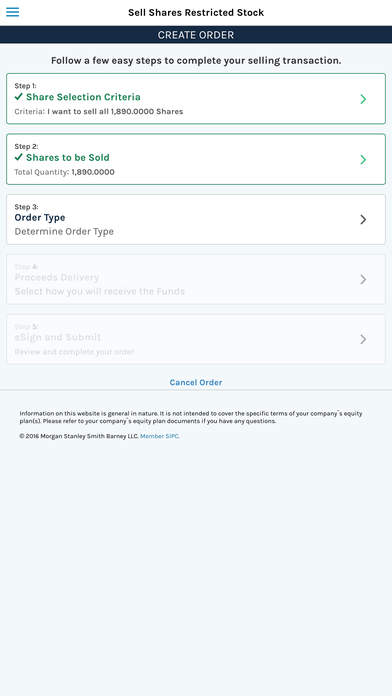392x696 pixels.
Task: Click the Sell Shares Restricted Stock title
Action: [x=196, y=12]
